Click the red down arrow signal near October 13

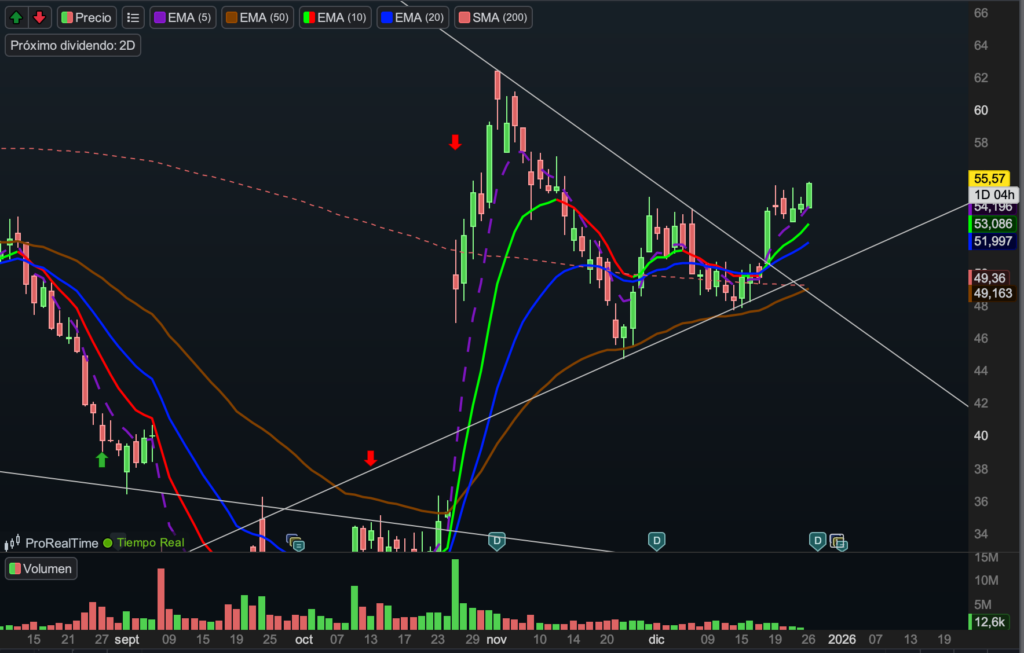coord(370,458)
